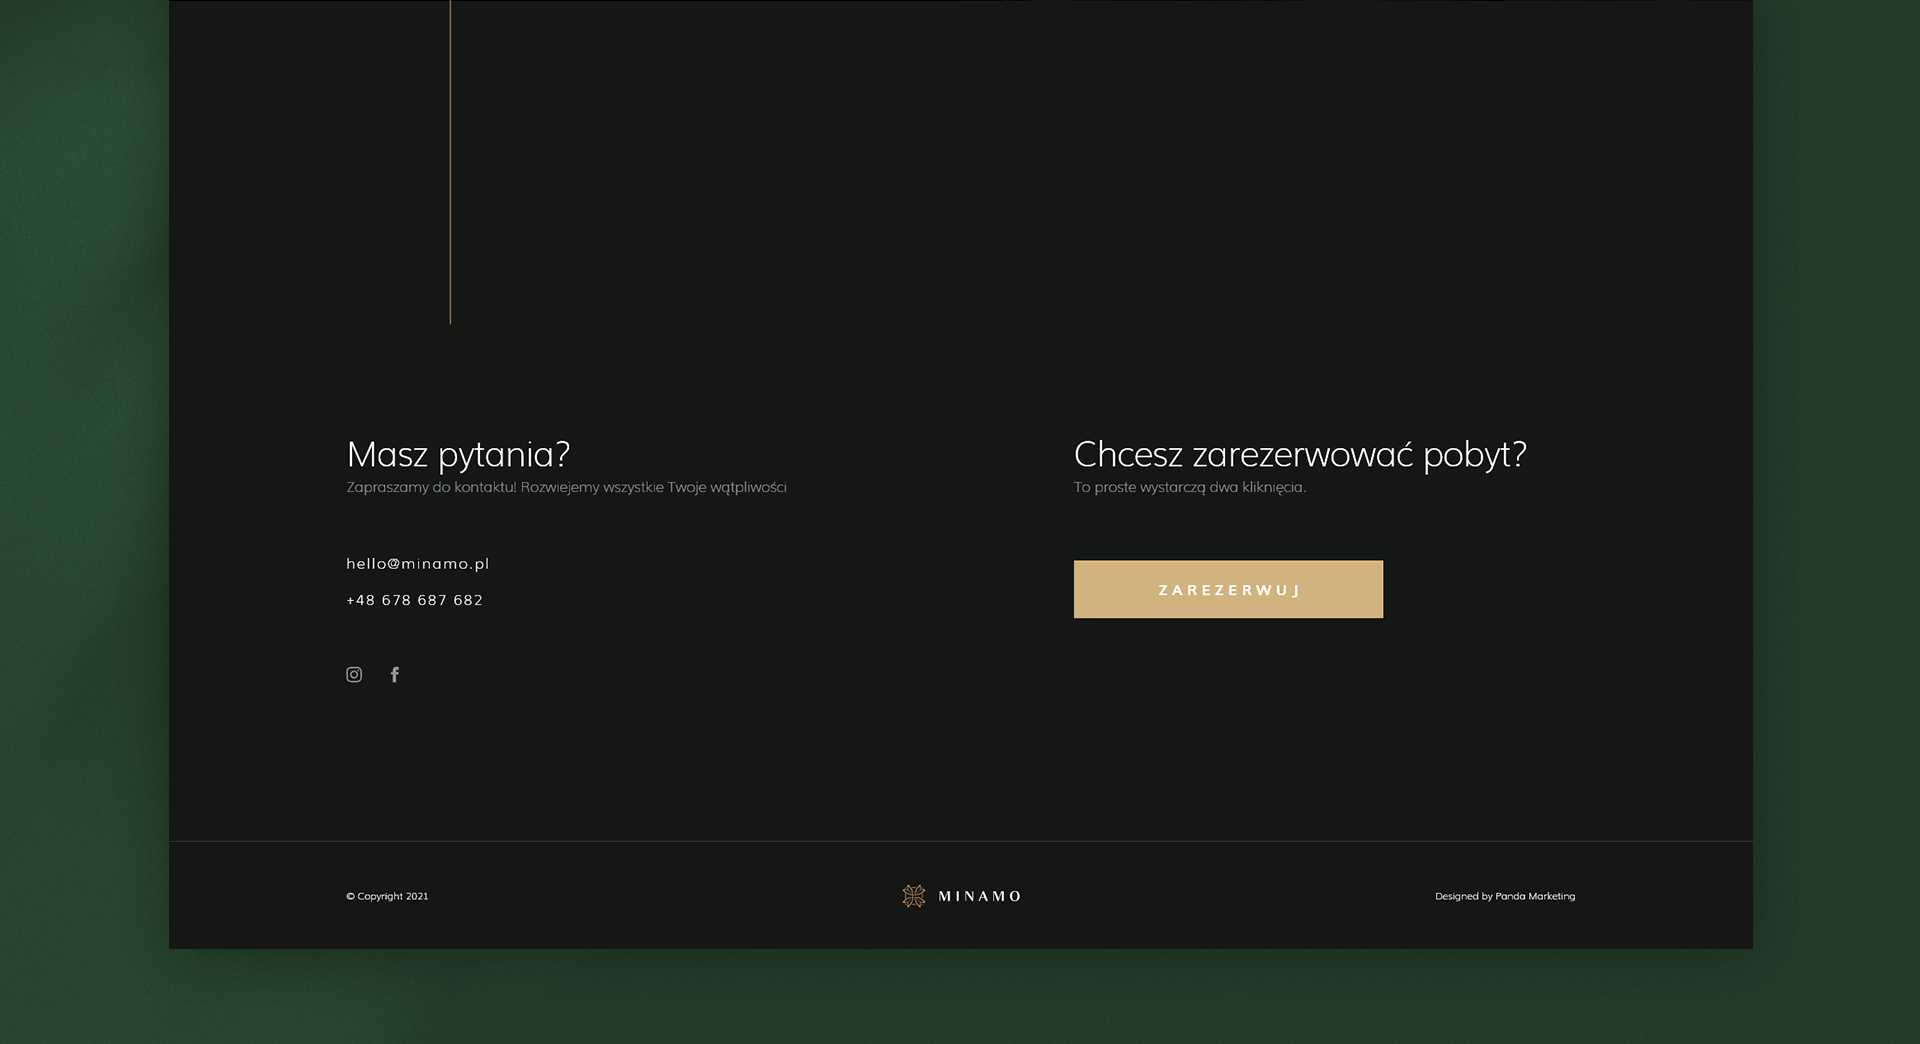Click the Minamo logo emblem in footer
This screenshot has width=1920, height=1044.
(x=914, y=896)
